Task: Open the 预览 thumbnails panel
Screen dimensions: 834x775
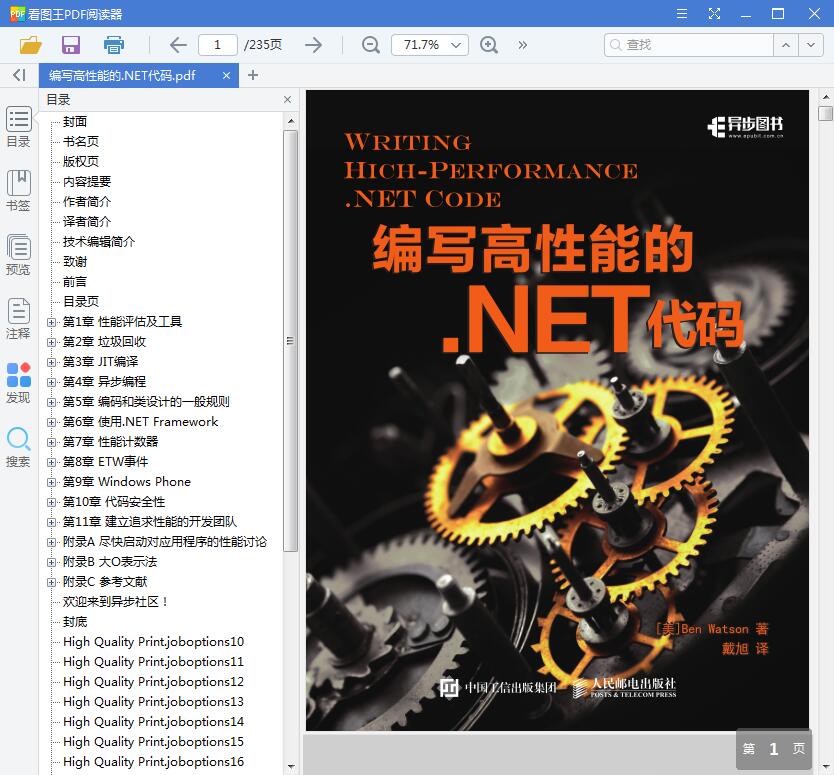Action: pyautogui.click(x=19, y=255)
